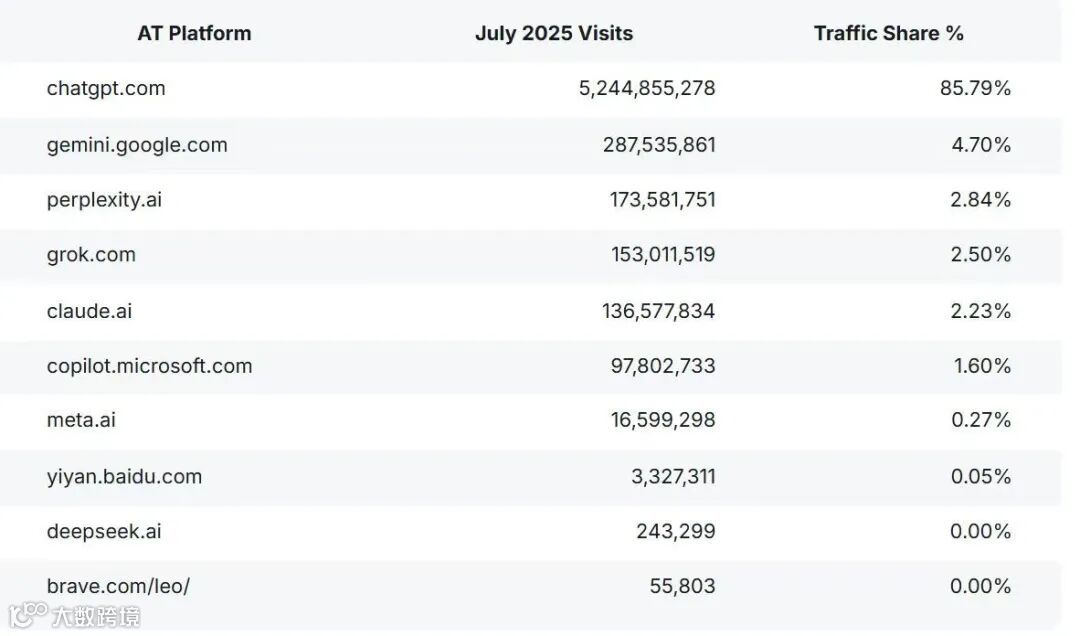Click the AT Platform column header
This screenshot has height=636, width=1080.
point(194,33)
